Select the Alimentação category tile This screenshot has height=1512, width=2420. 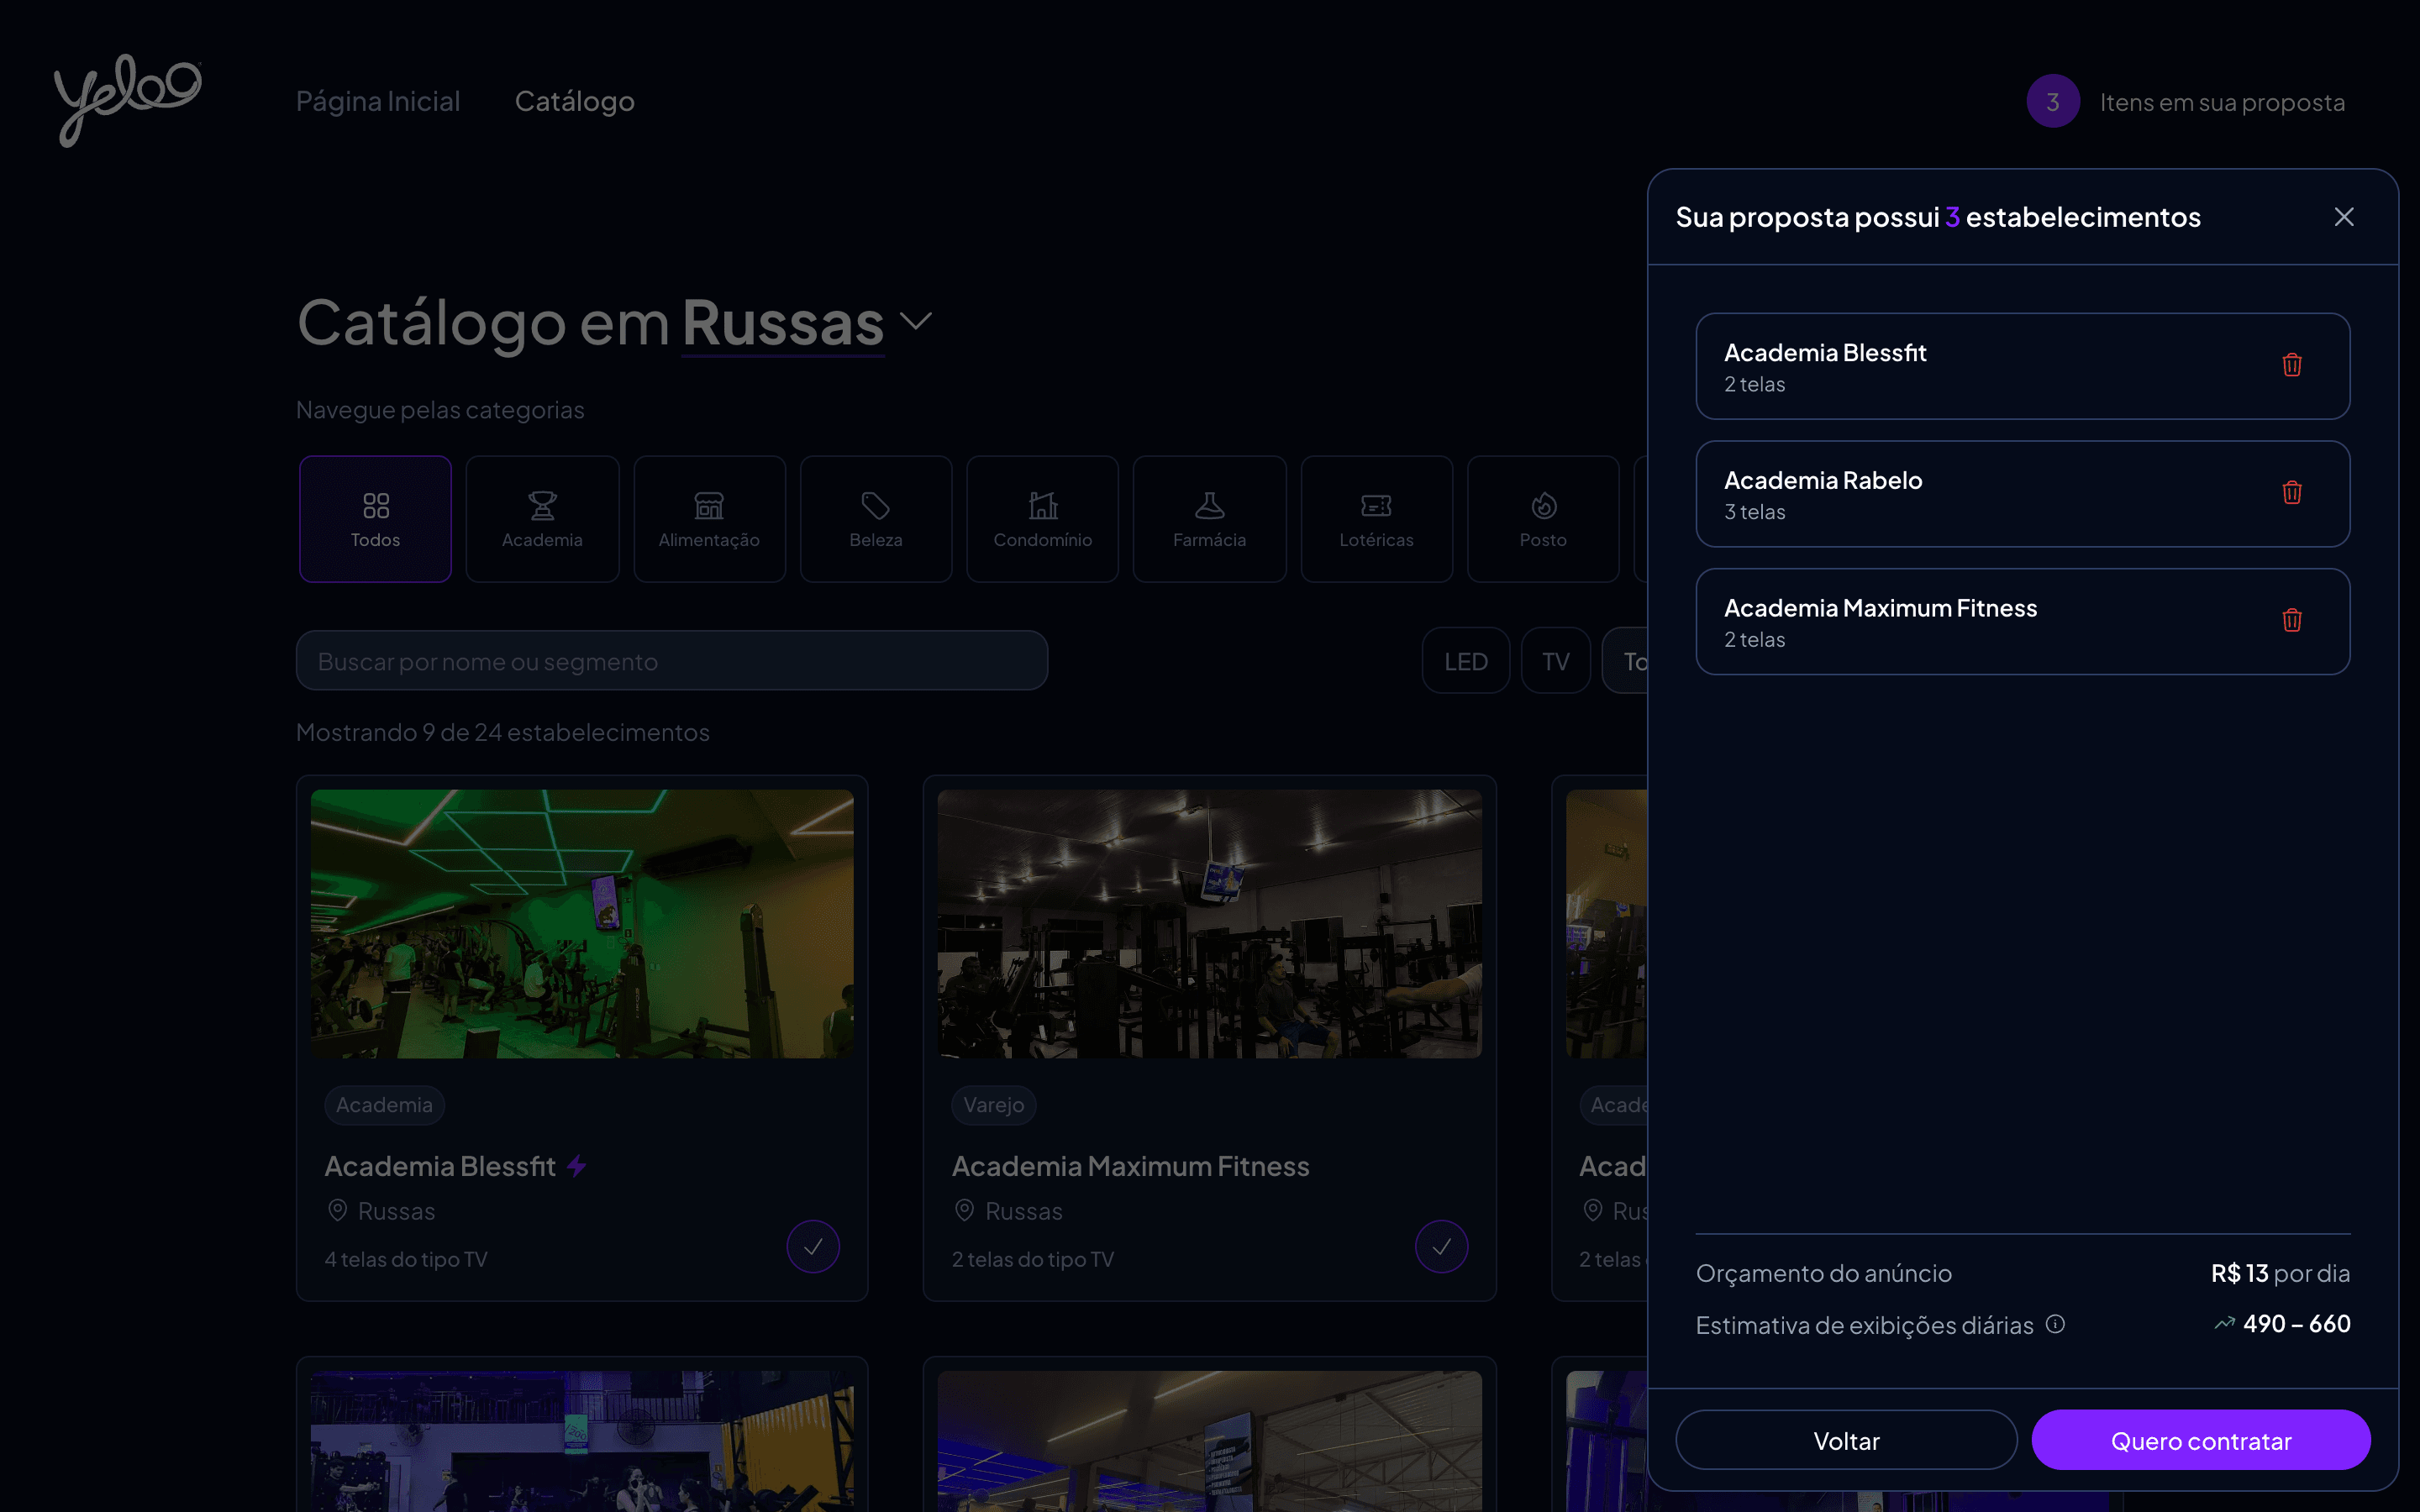coord(709,519)
